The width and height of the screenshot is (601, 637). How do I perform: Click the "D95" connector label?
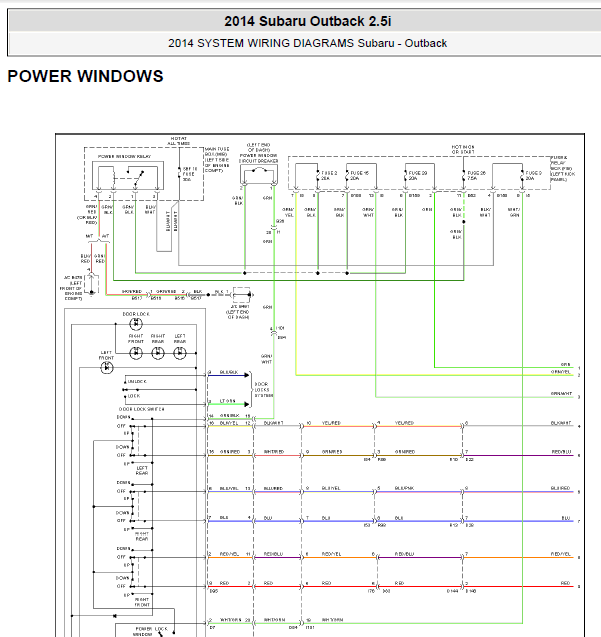point(213,592)
